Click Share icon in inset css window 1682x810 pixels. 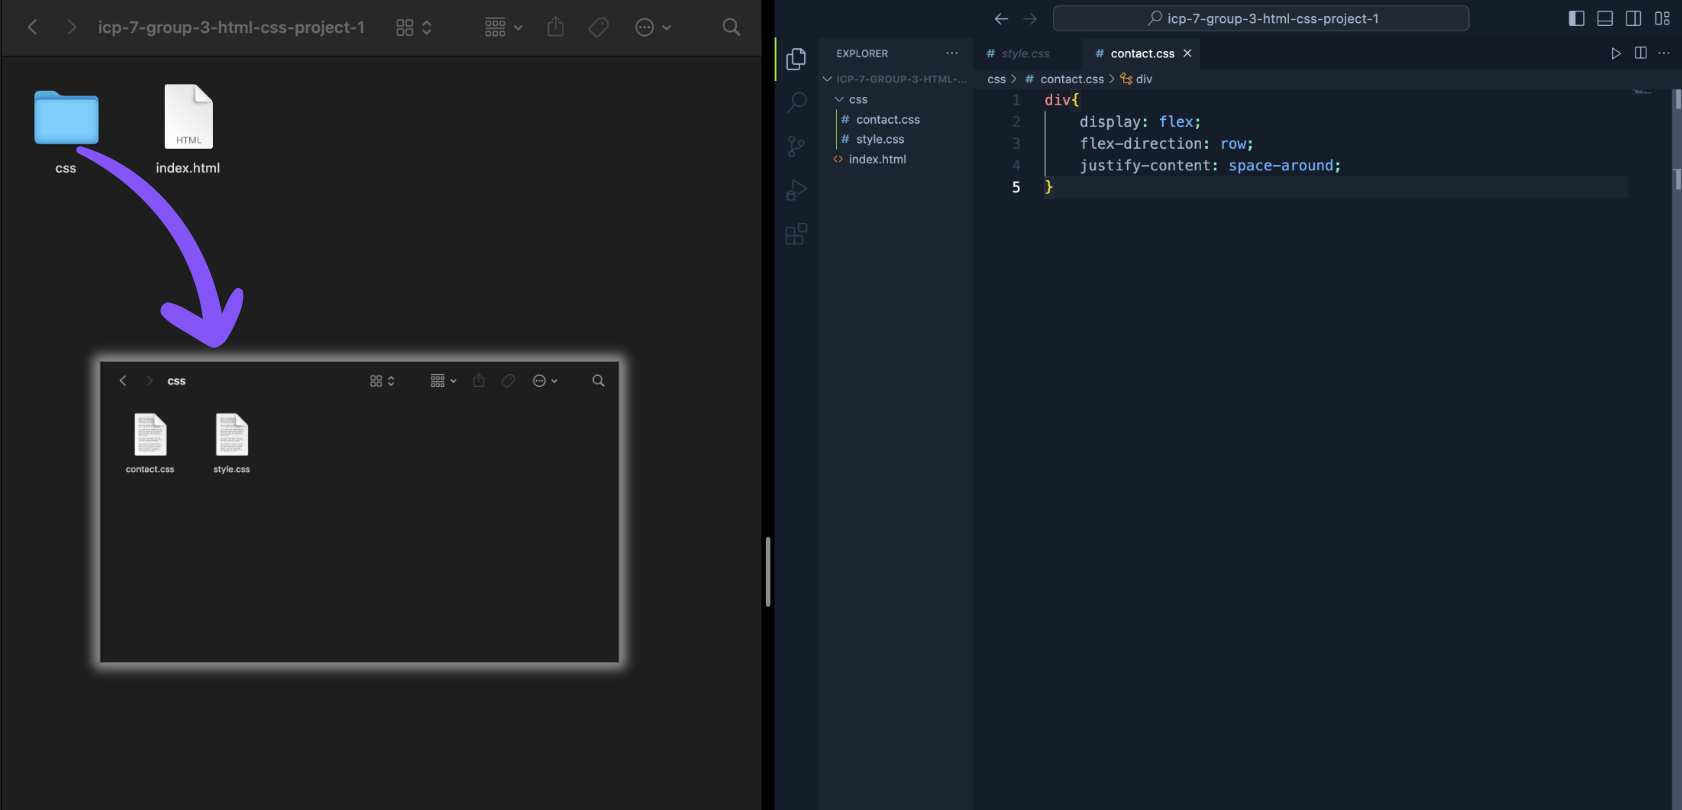(x=479, y=380)
